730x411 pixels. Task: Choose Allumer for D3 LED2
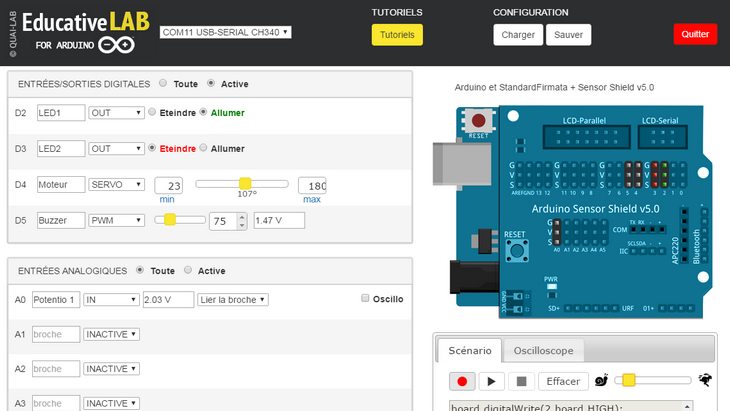[203, 148]
